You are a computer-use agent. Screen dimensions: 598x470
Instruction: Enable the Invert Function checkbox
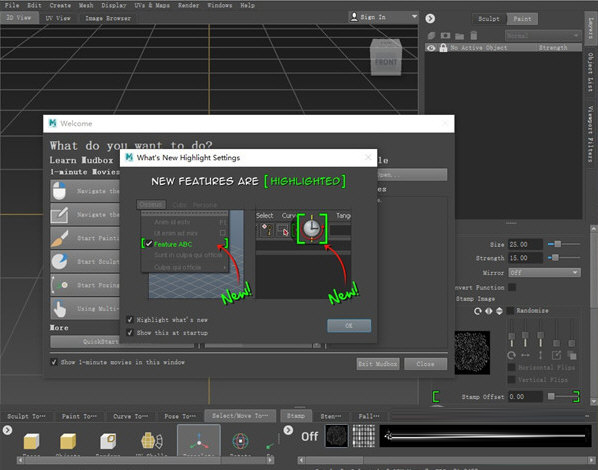point(512,287)
